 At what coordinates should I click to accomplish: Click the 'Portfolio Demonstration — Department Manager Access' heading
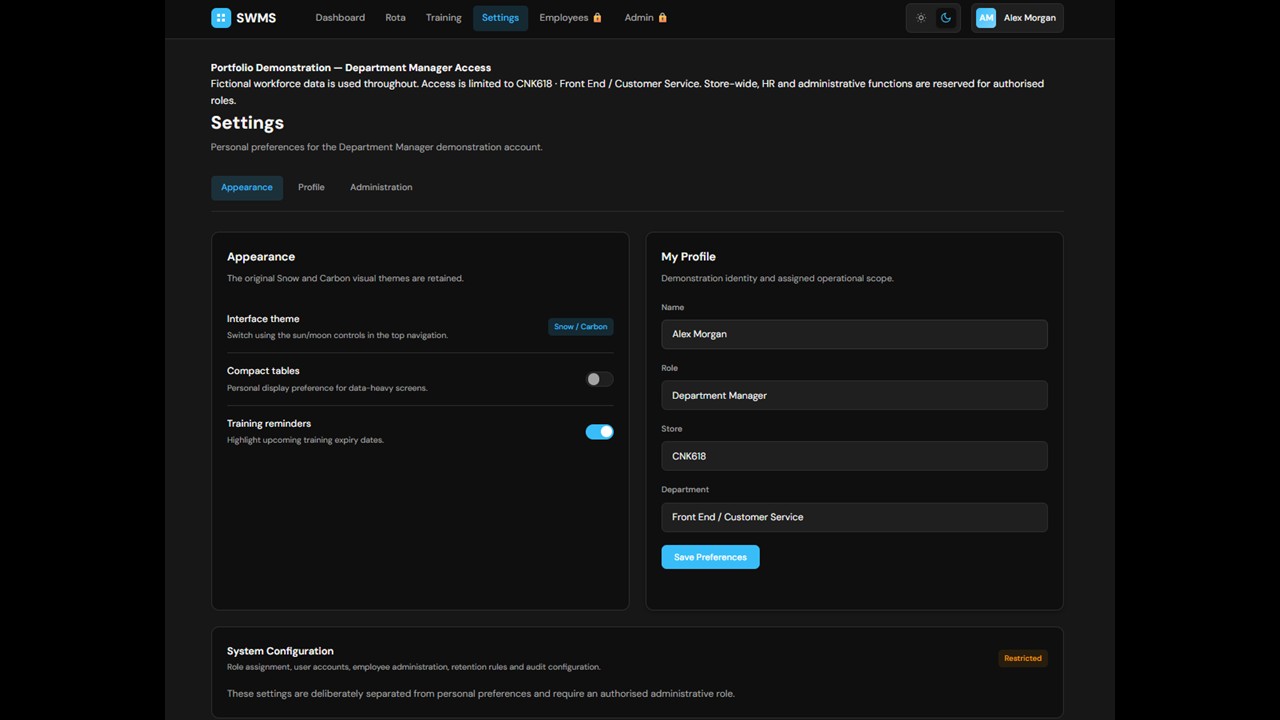351,67
